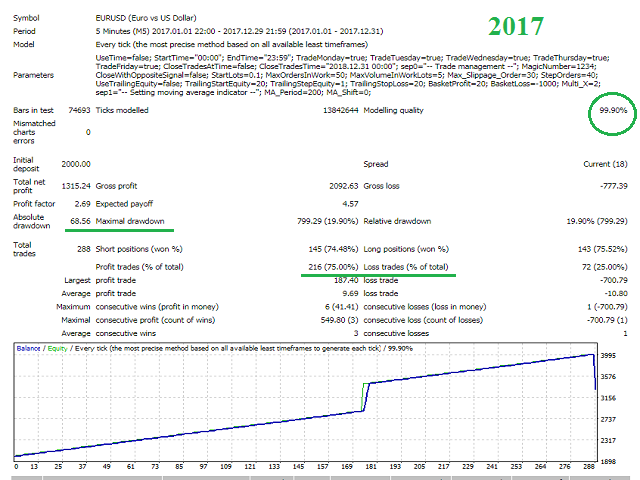Click the "Equity" legend label on the chart
Image resolution: width=640 pixels, height=480 pixels.
coord(58,349)
